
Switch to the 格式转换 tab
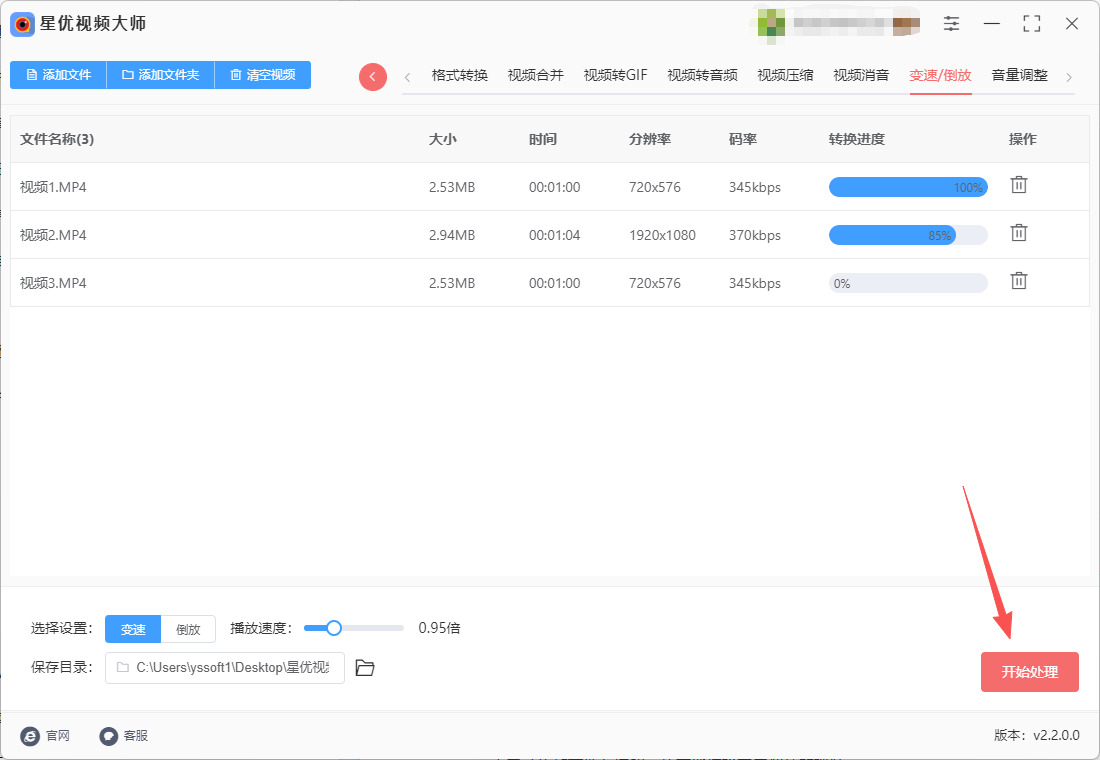pyautogui.click(x=459, y=76)
